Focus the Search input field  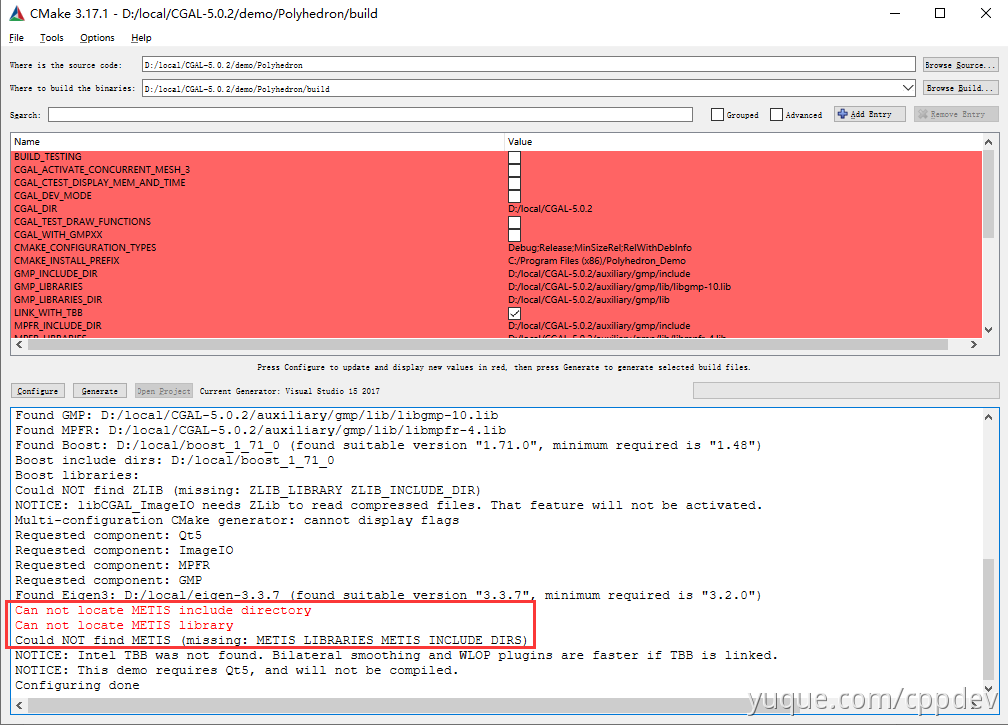370,114
